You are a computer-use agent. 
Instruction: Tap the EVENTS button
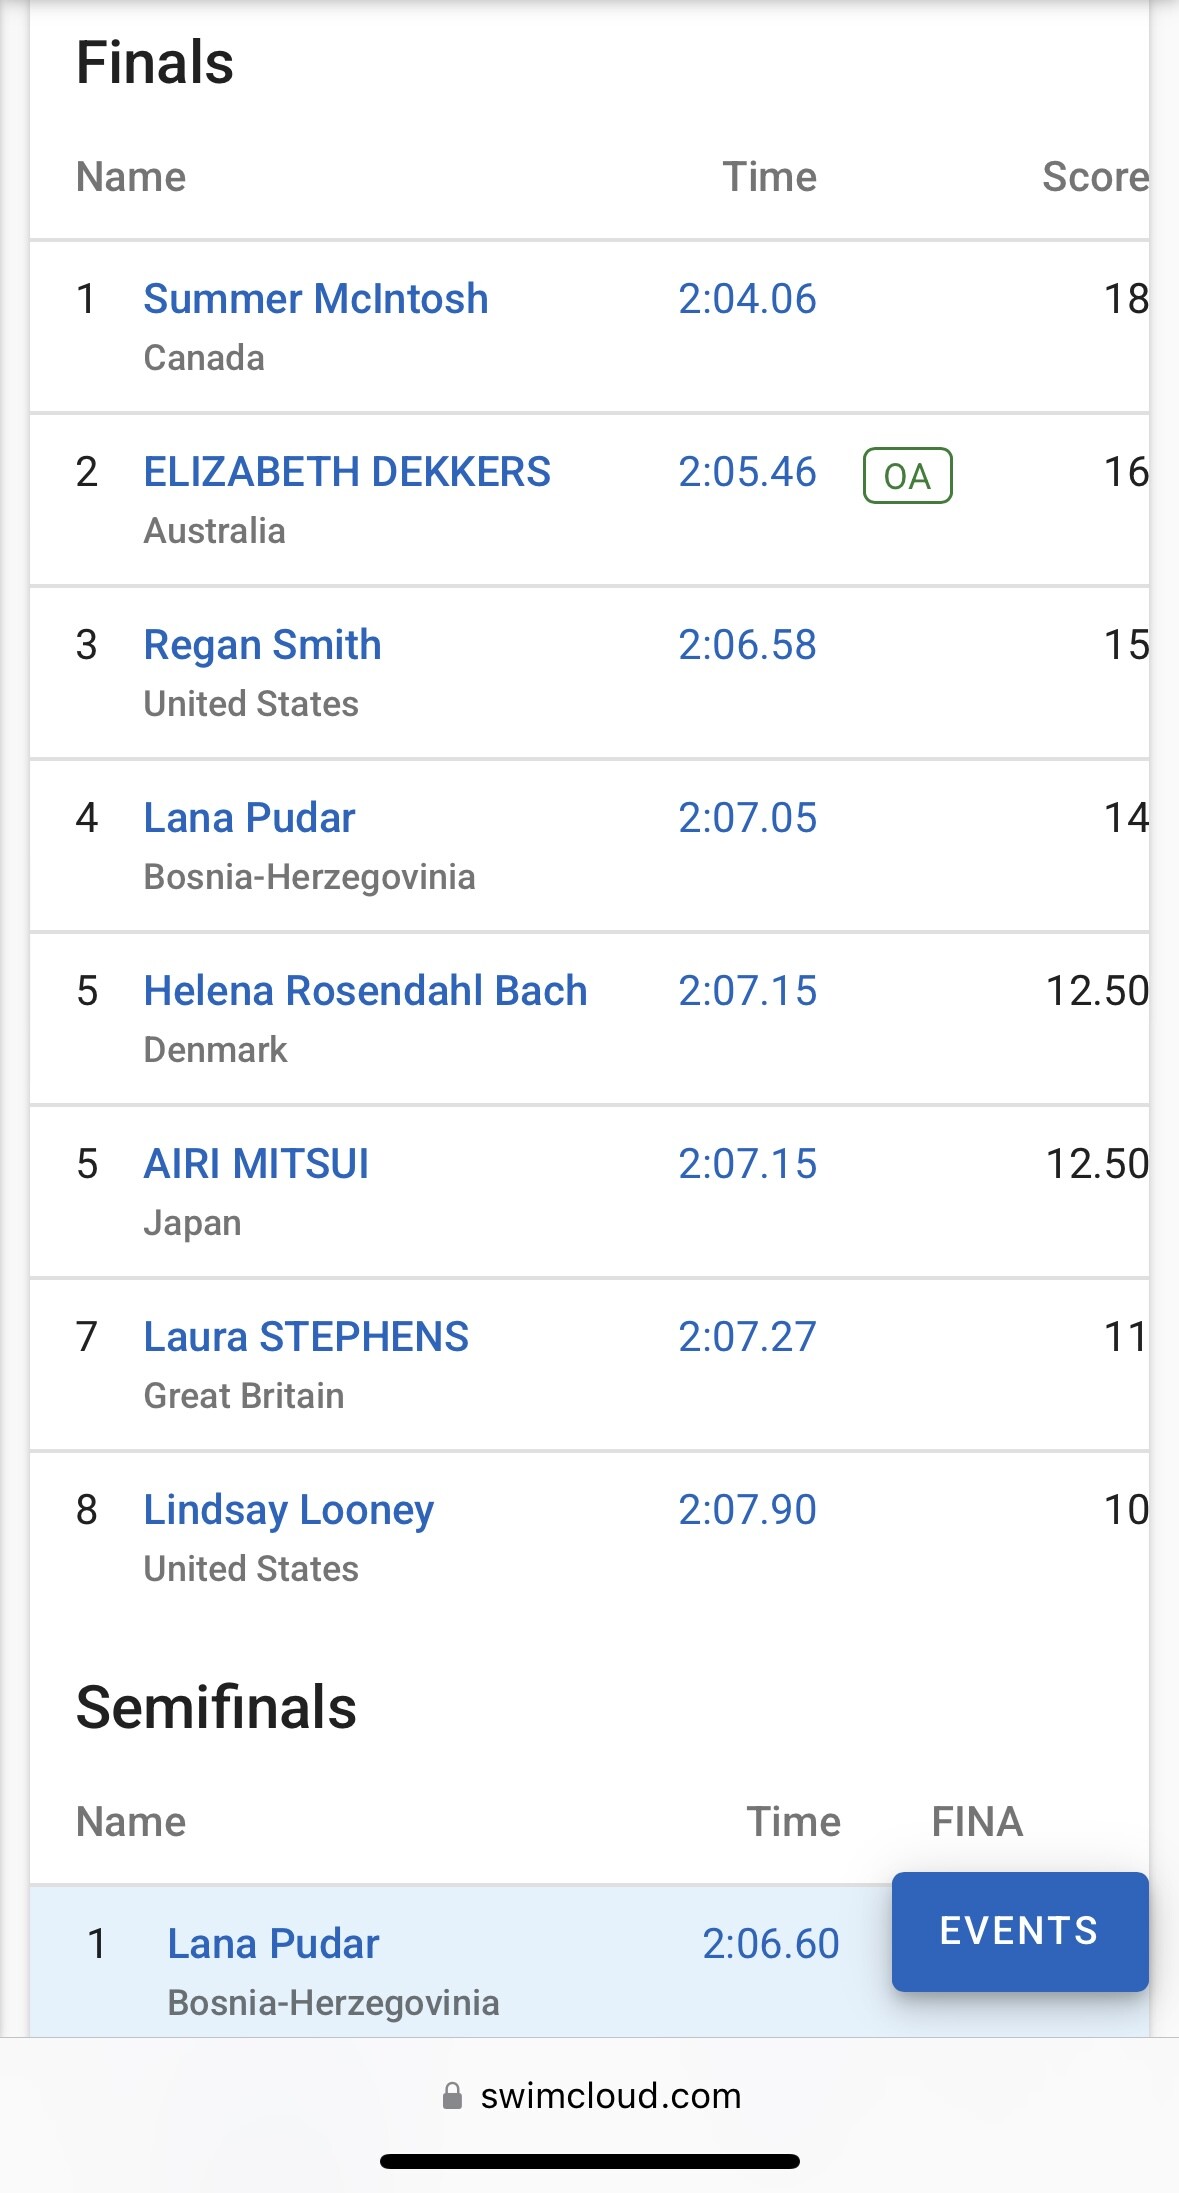(x=1019, y=1931)
